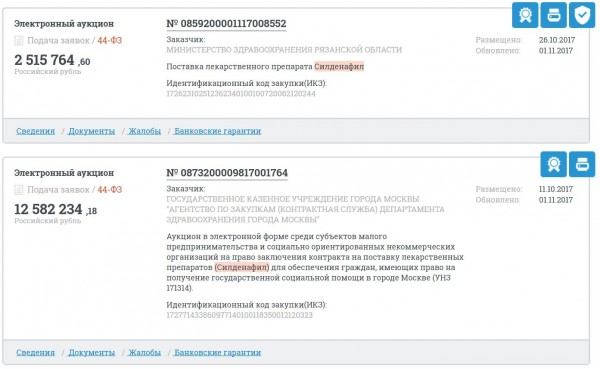Open auction № 0859200001117008552
This screenshot has width=600, height=369.
tap(226, 24)
